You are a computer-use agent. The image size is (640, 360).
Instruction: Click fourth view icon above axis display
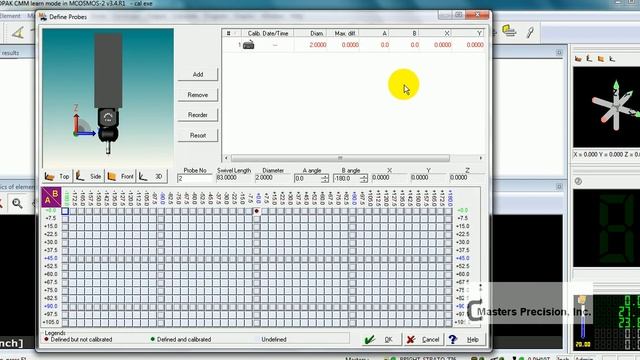(612, 59)
